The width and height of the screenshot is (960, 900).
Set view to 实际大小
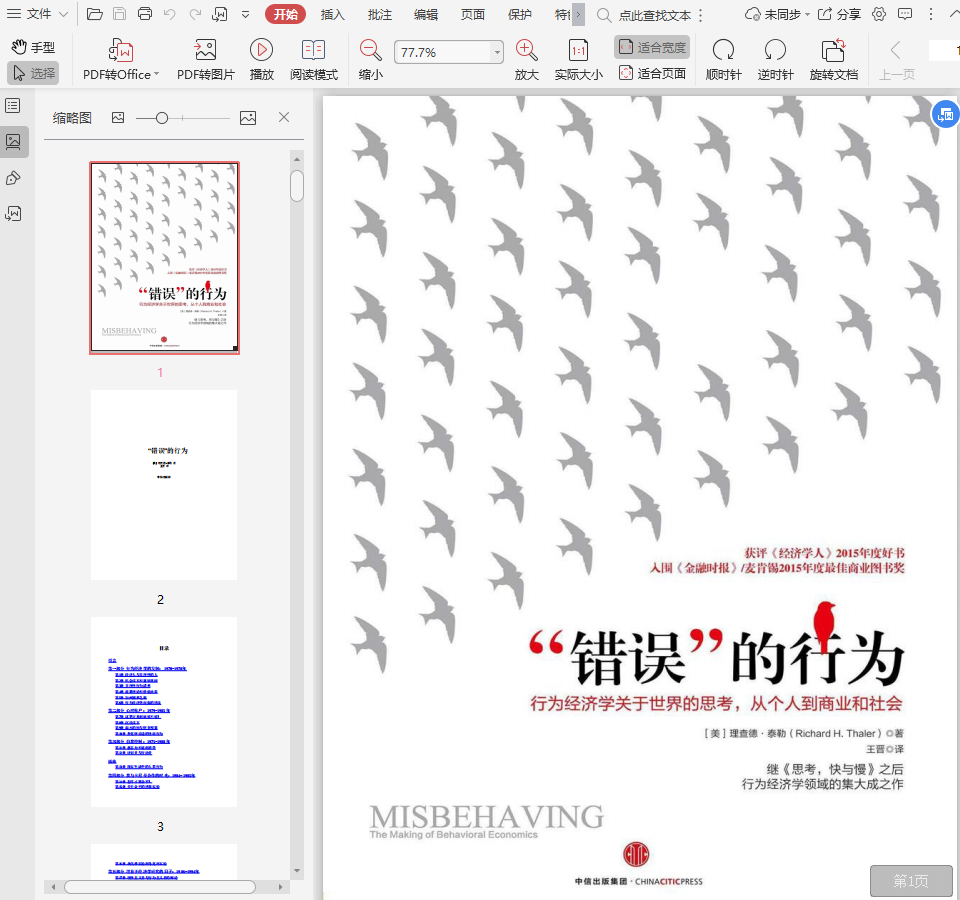click(579, 59)
